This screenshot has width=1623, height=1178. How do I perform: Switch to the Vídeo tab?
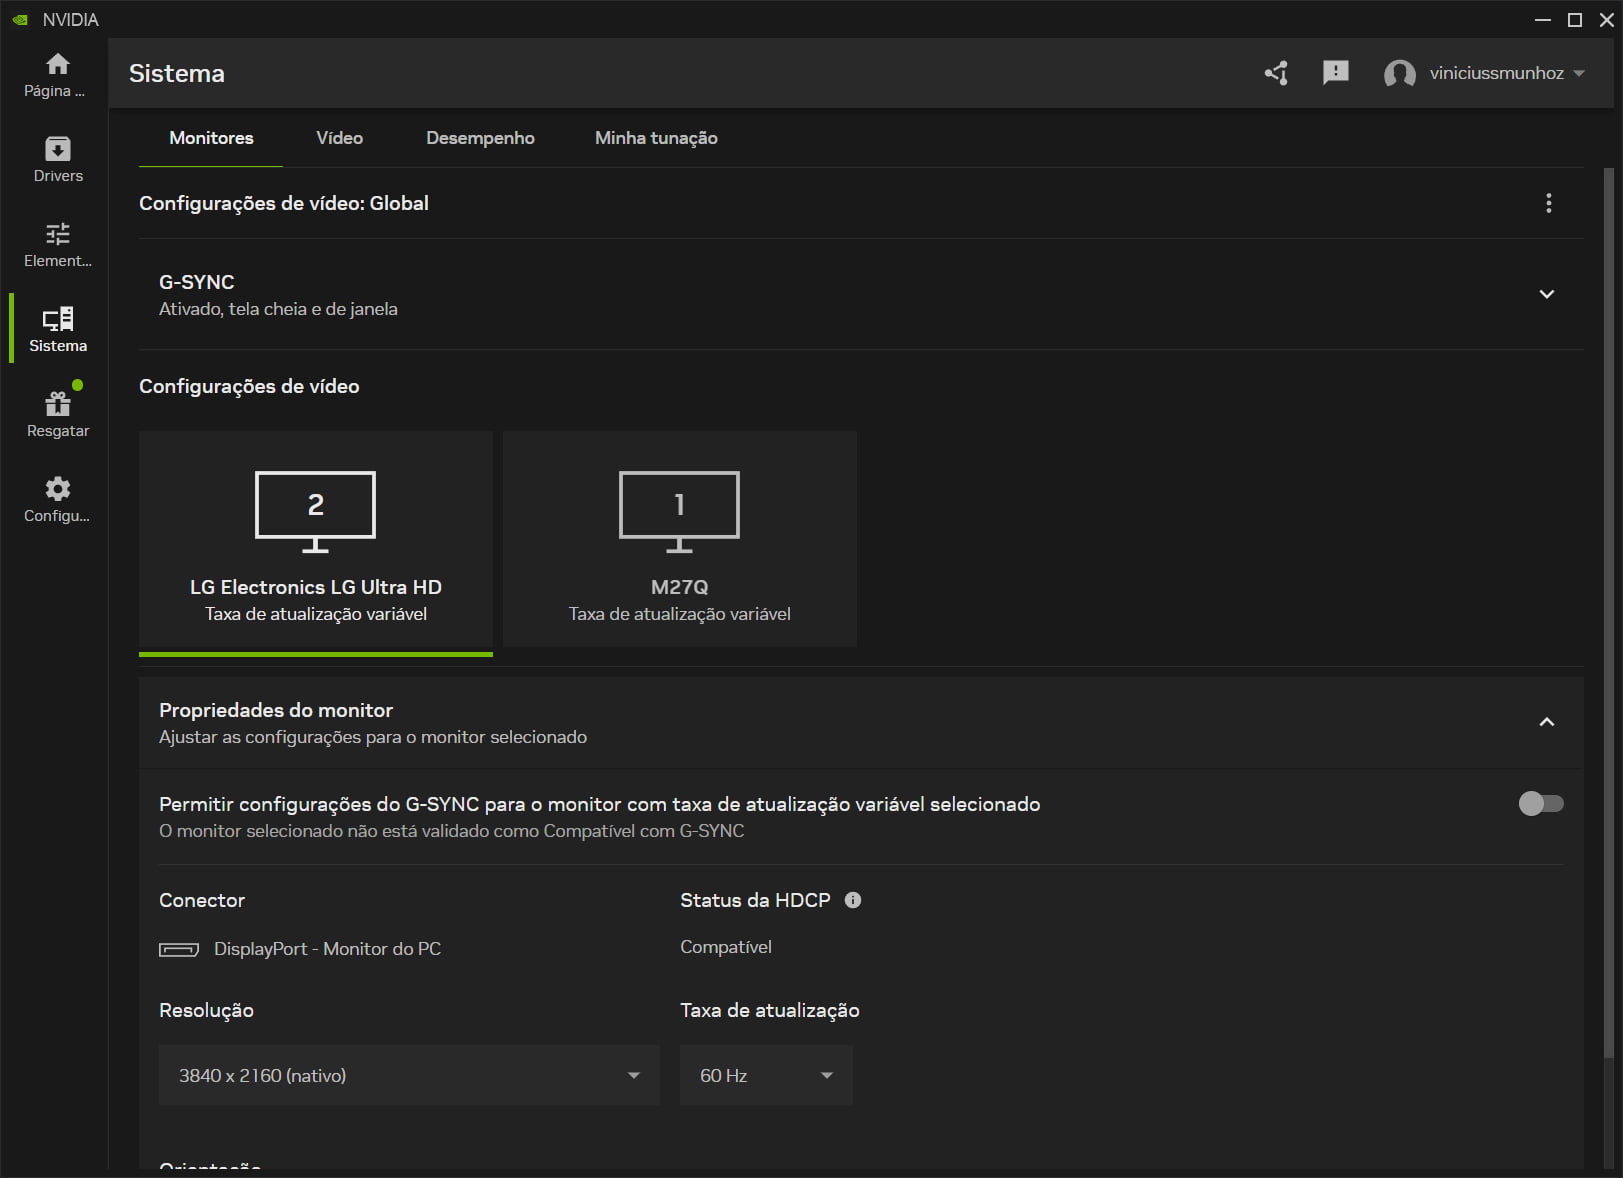pos(340,138)
